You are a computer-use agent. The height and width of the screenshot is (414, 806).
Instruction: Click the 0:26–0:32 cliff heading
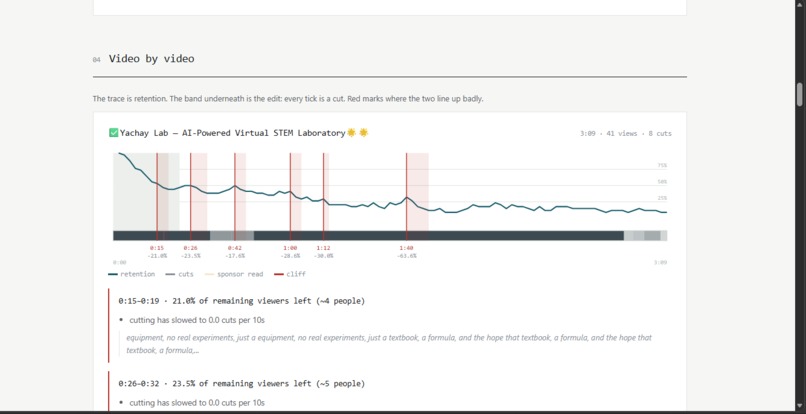pos(242,384)
